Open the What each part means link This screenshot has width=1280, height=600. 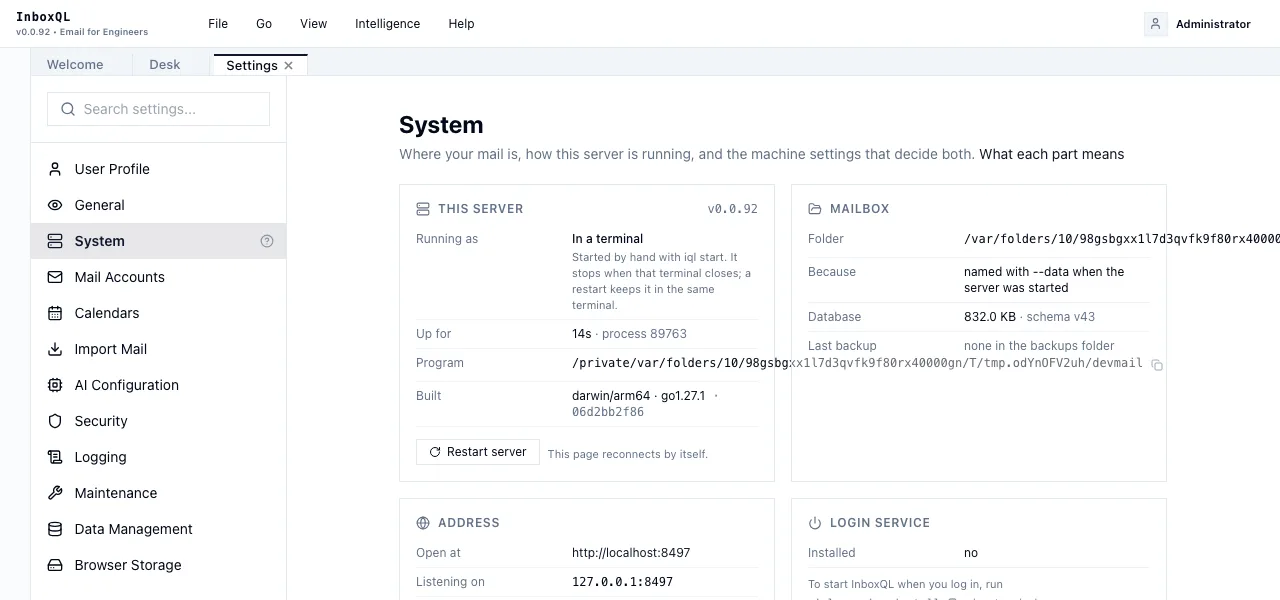pos(1052,154)
